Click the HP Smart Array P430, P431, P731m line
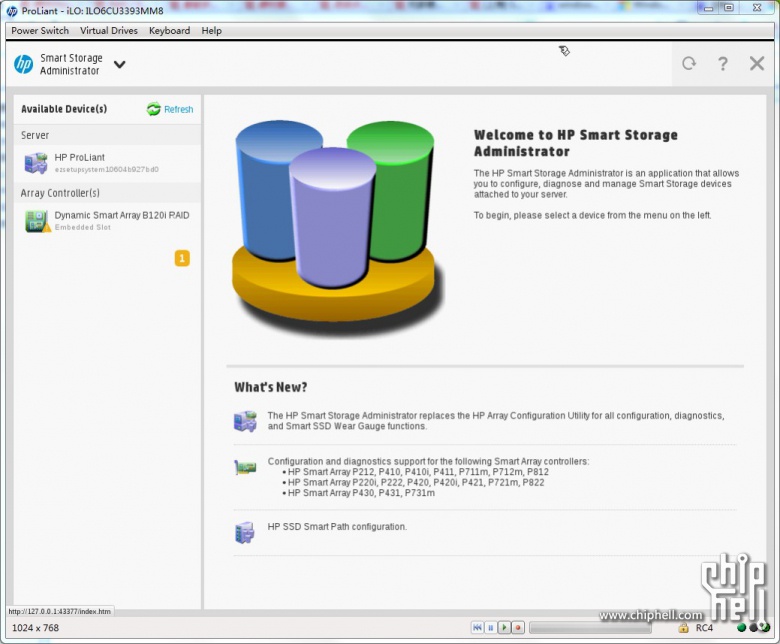The width and height of the screenshot is (780, 644). (361, 493)
